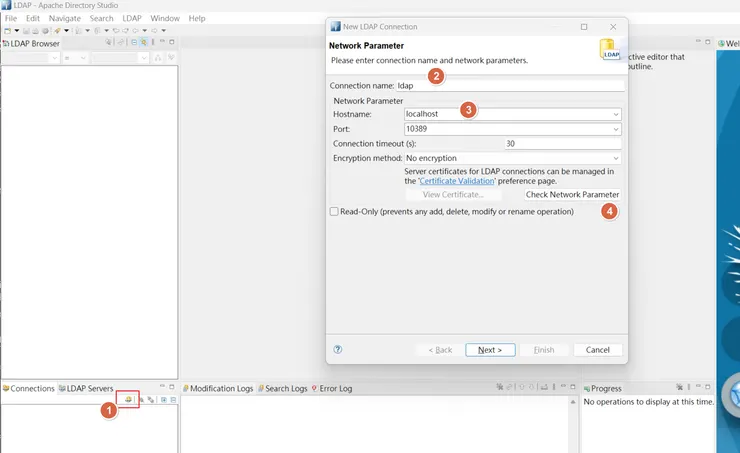The width and height of the screenshot is (740, 453).
Task: Open the View Menu of LDAP Browser panel
Action: pyautogui.click(x=152, y=42)
